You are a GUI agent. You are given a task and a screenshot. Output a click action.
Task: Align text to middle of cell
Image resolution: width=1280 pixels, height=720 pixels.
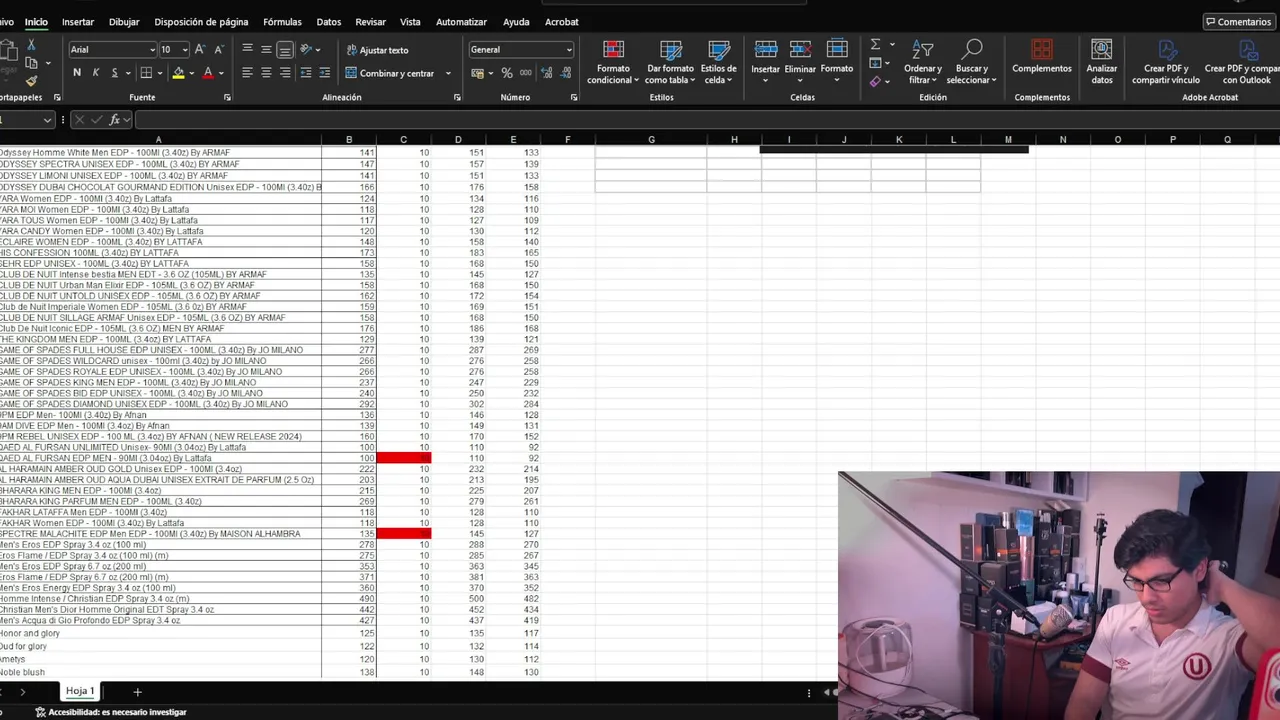tap(266, 49)
